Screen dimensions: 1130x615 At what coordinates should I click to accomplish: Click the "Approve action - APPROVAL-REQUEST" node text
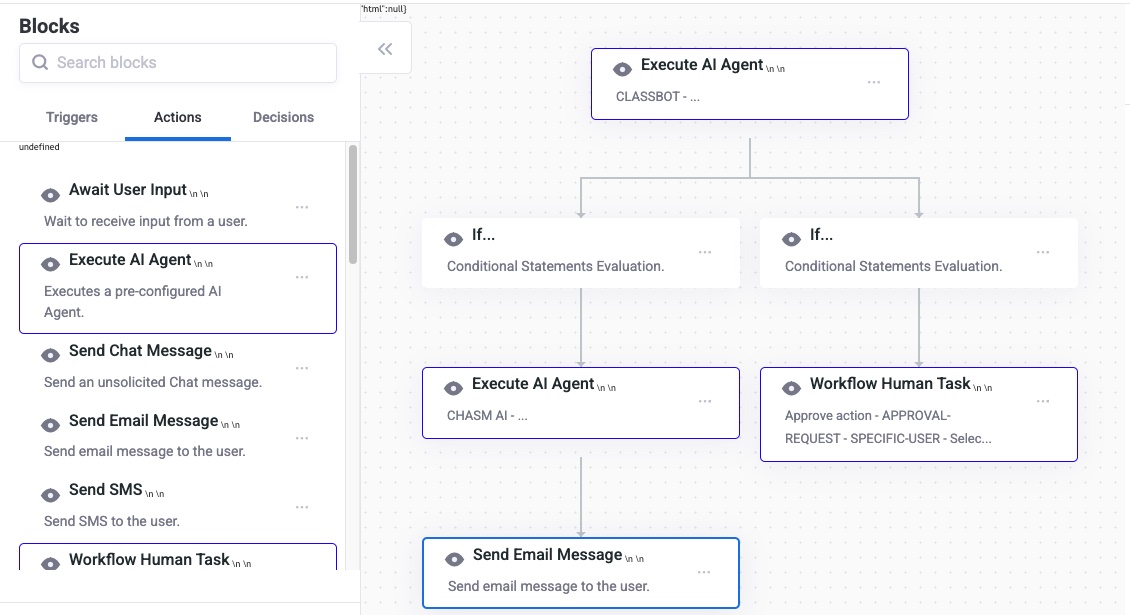pyautogui.click(x=888, y=427)
